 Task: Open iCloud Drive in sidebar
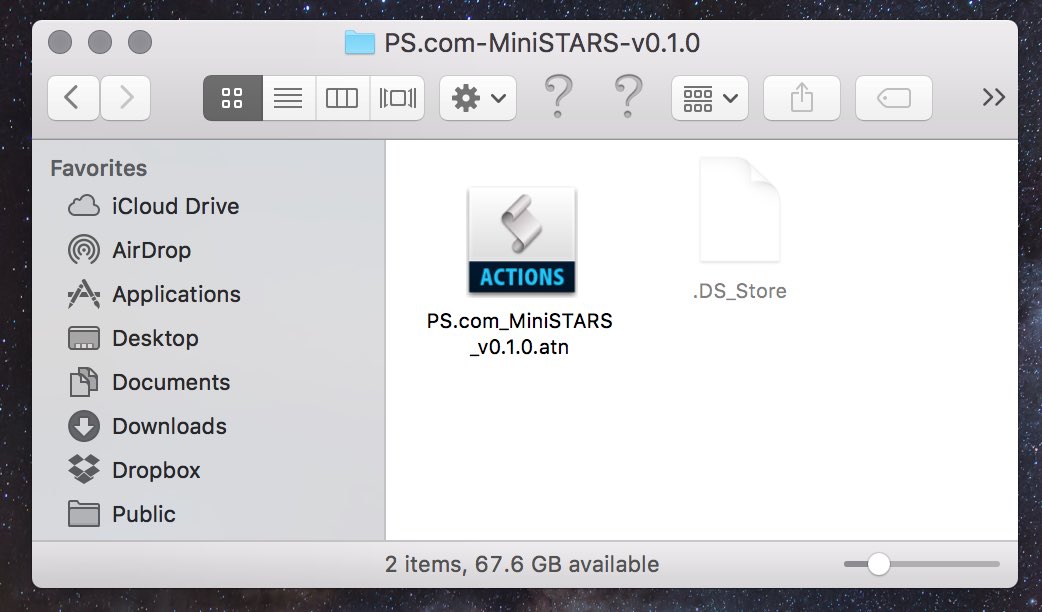click(175, 206)
